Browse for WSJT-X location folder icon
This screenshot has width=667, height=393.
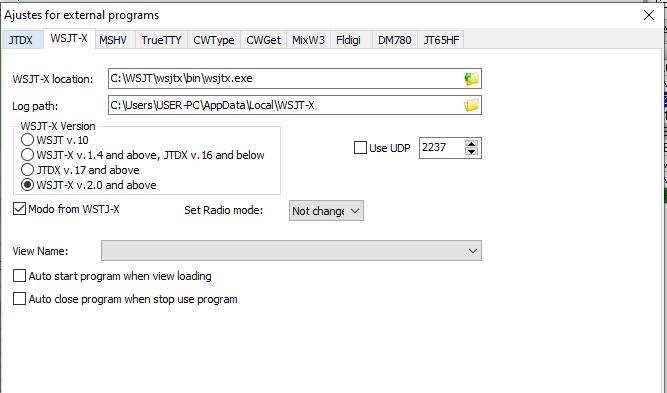pos(471,79)
